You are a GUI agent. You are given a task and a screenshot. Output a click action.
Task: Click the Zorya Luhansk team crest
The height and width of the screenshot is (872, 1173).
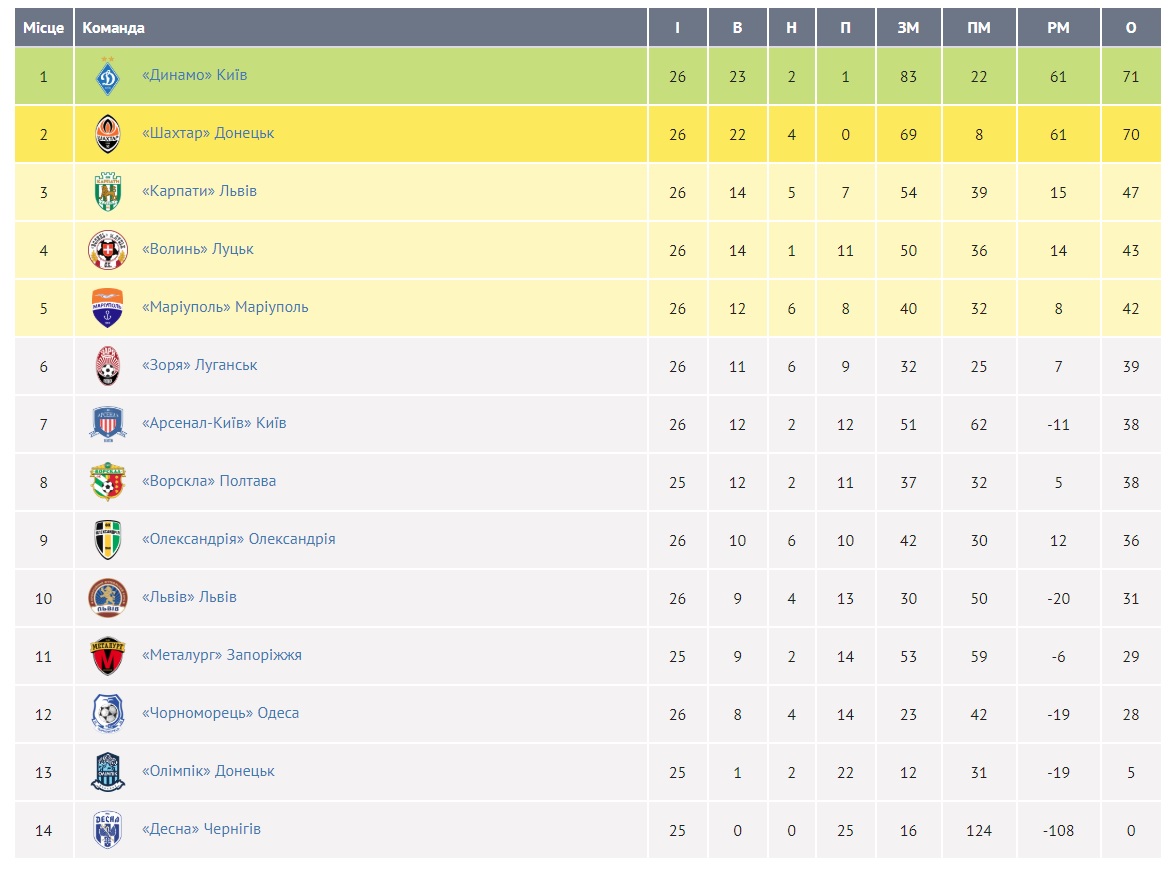[x=108, y=366]
